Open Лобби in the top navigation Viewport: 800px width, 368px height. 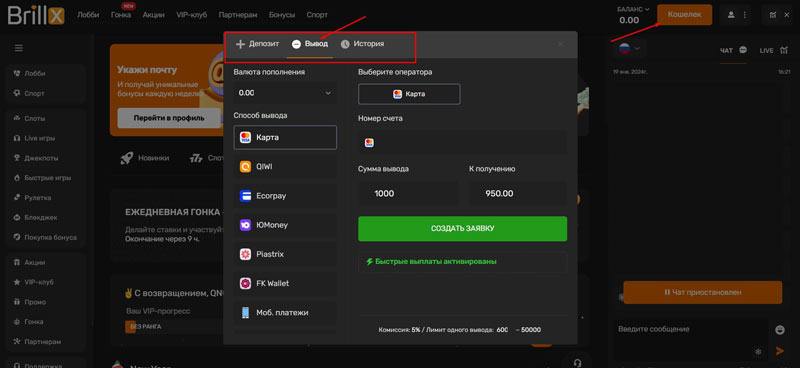88,15
